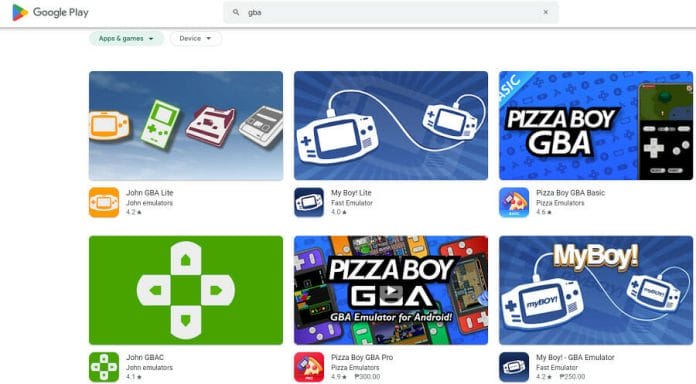Screen dimensions: 696x384
Task: Click John emulators under John GBAC
Action: tap(149, 368)
